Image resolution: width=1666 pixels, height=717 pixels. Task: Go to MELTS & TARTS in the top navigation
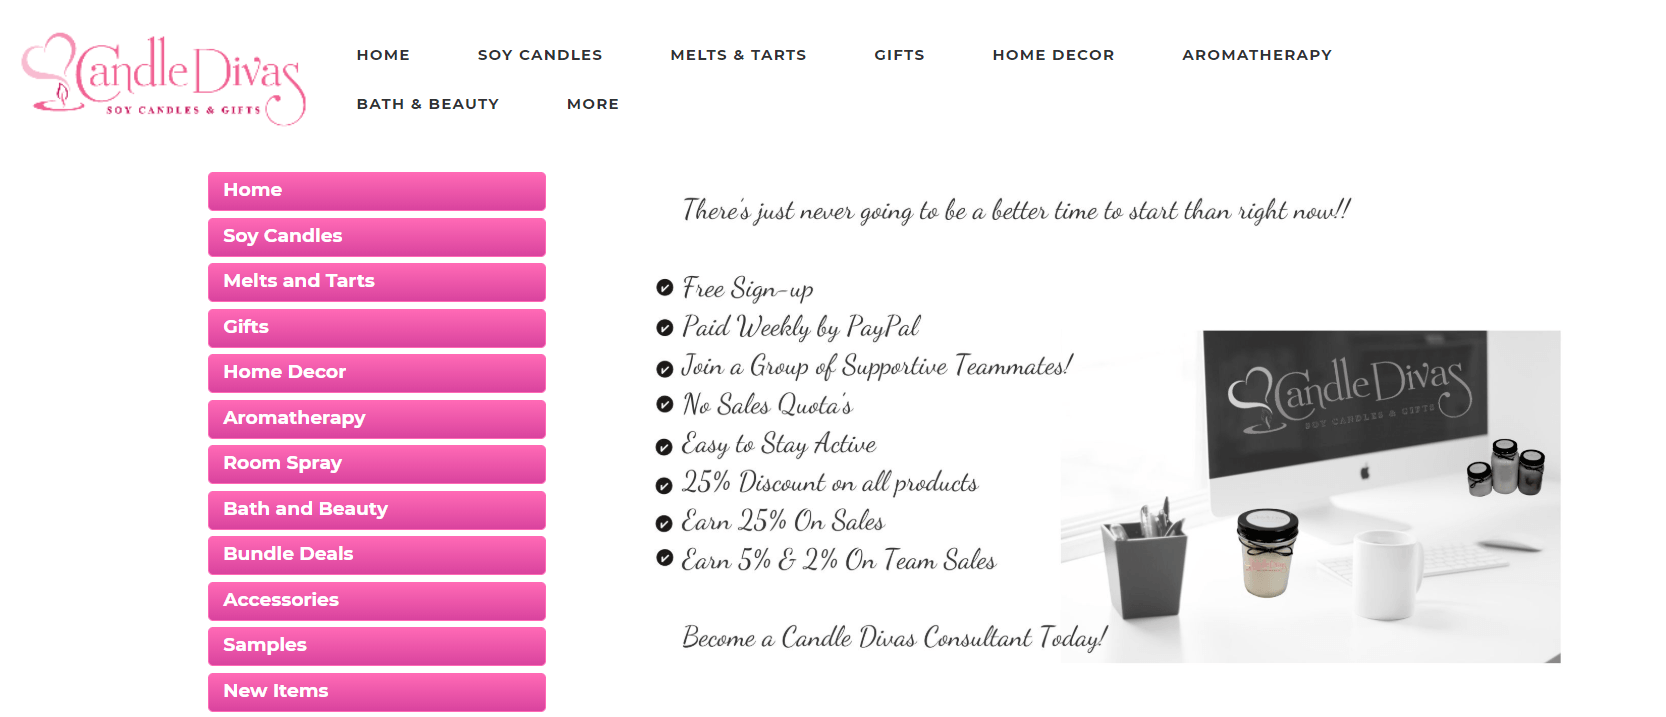[738, 55]
